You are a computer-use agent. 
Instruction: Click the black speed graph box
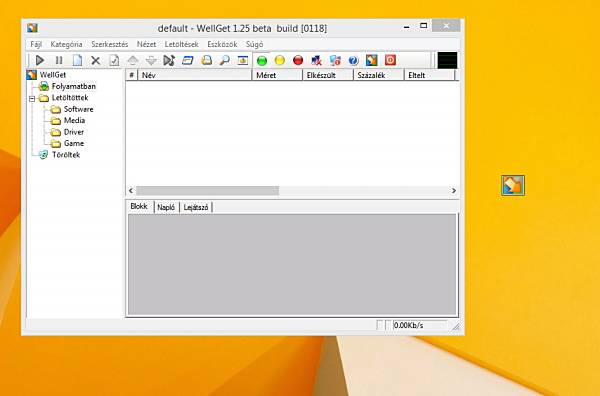(447, 60)
